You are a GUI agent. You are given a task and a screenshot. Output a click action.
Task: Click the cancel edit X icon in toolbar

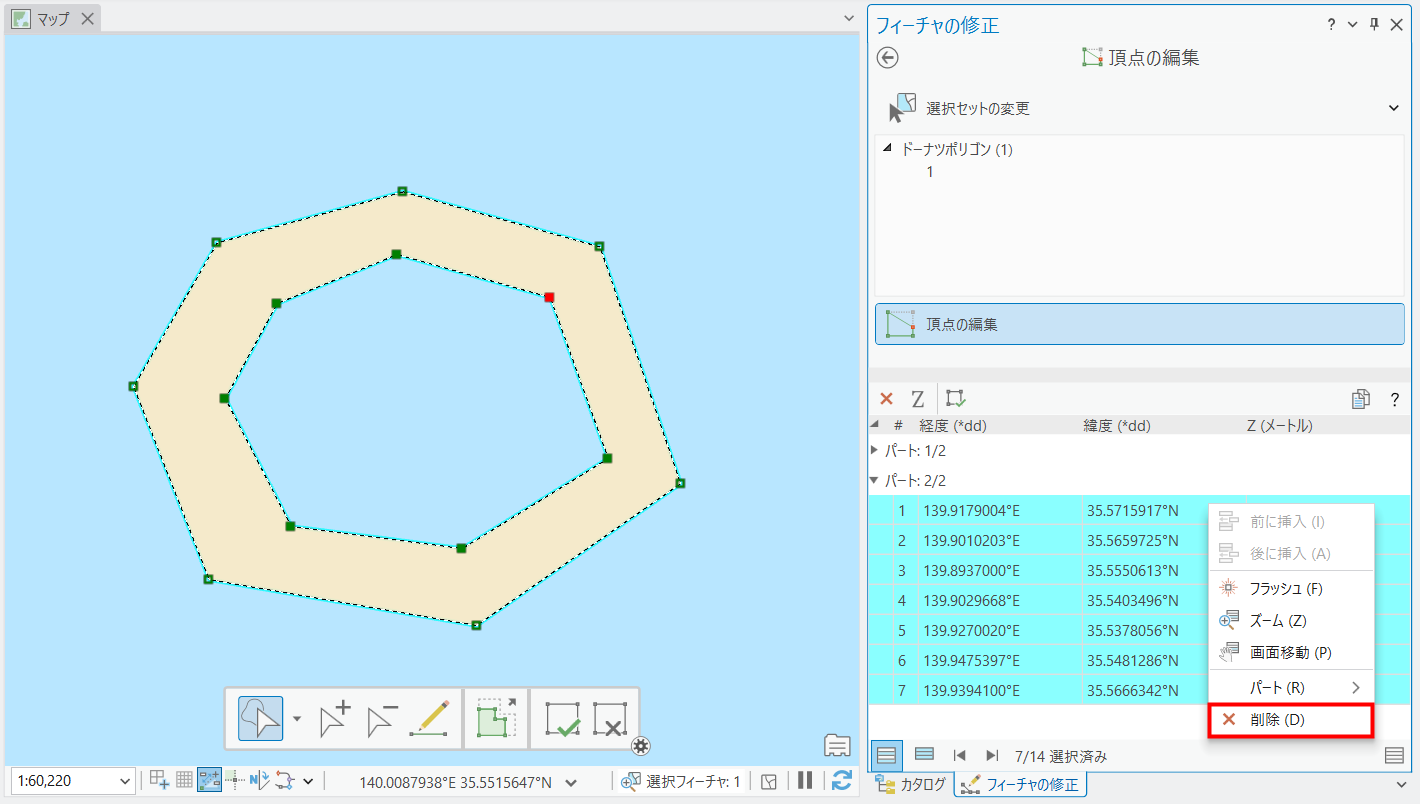click(x=609, y=719)
